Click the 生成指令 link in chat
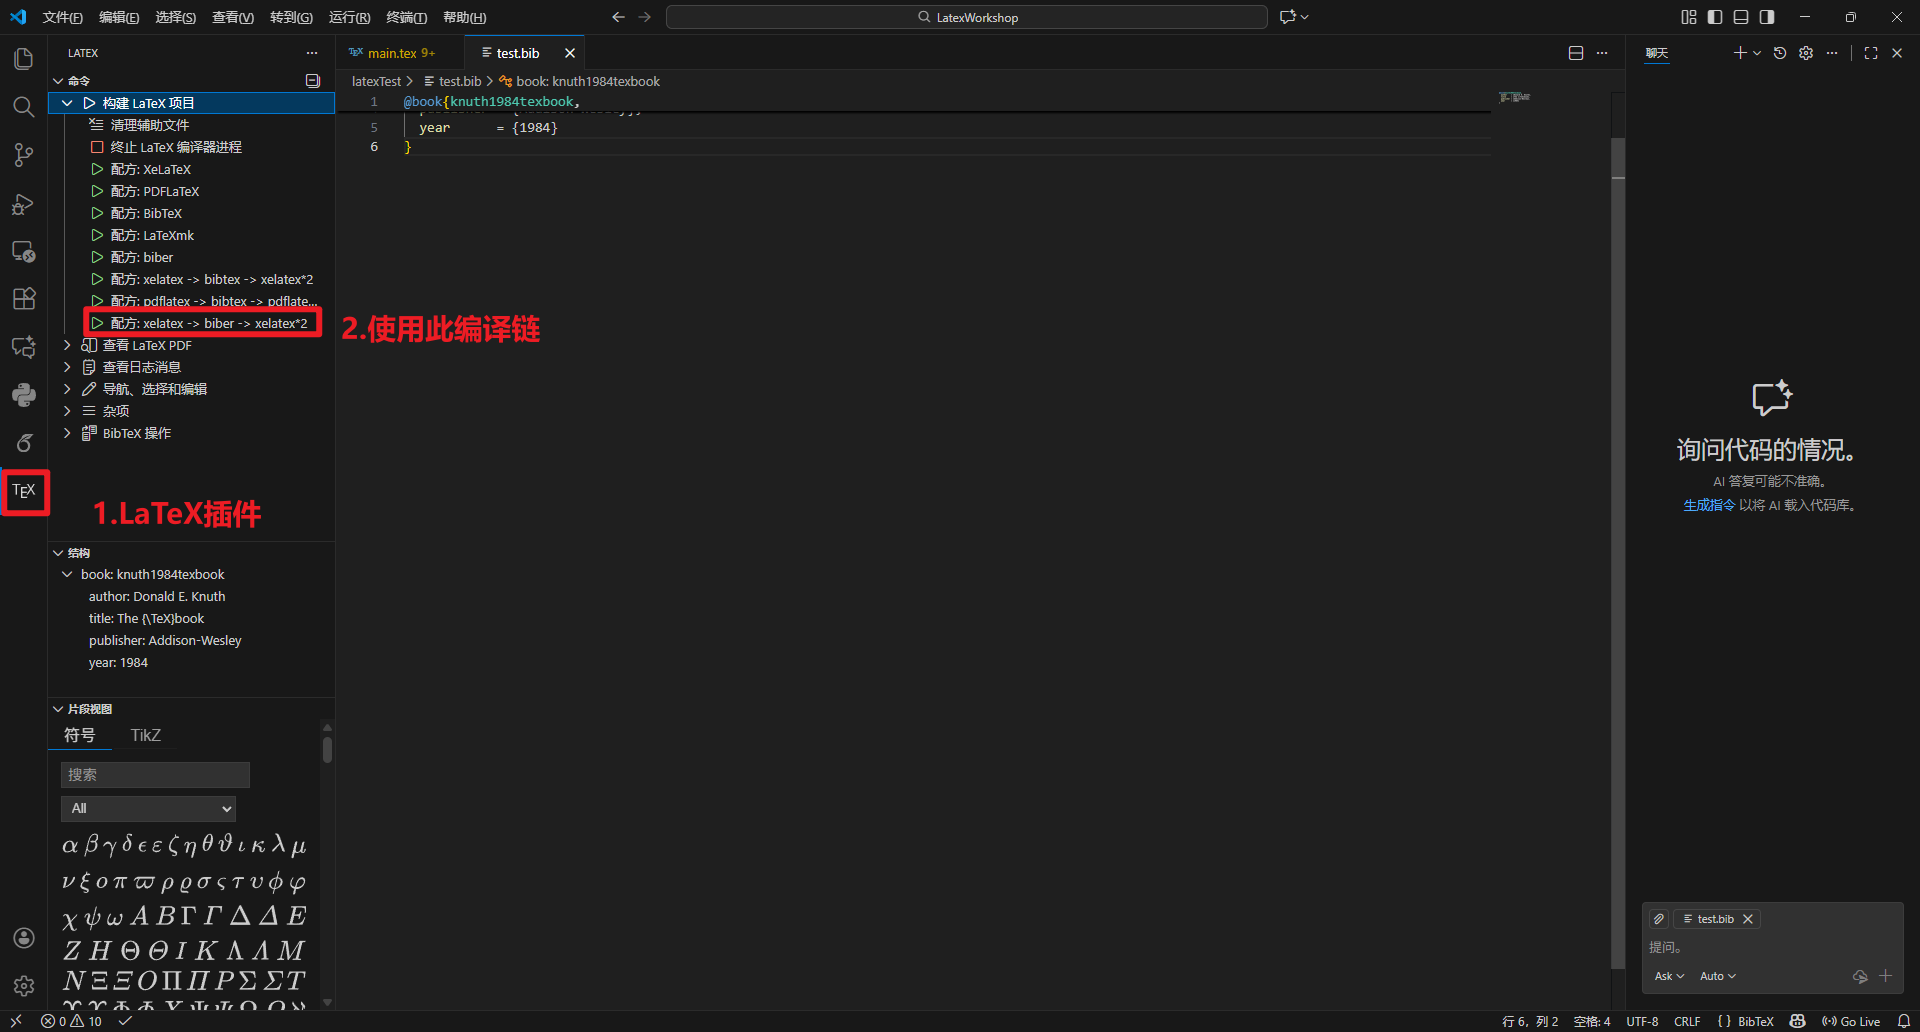Screen dimensions: 1920x1032 click(x=1708, y=505)
